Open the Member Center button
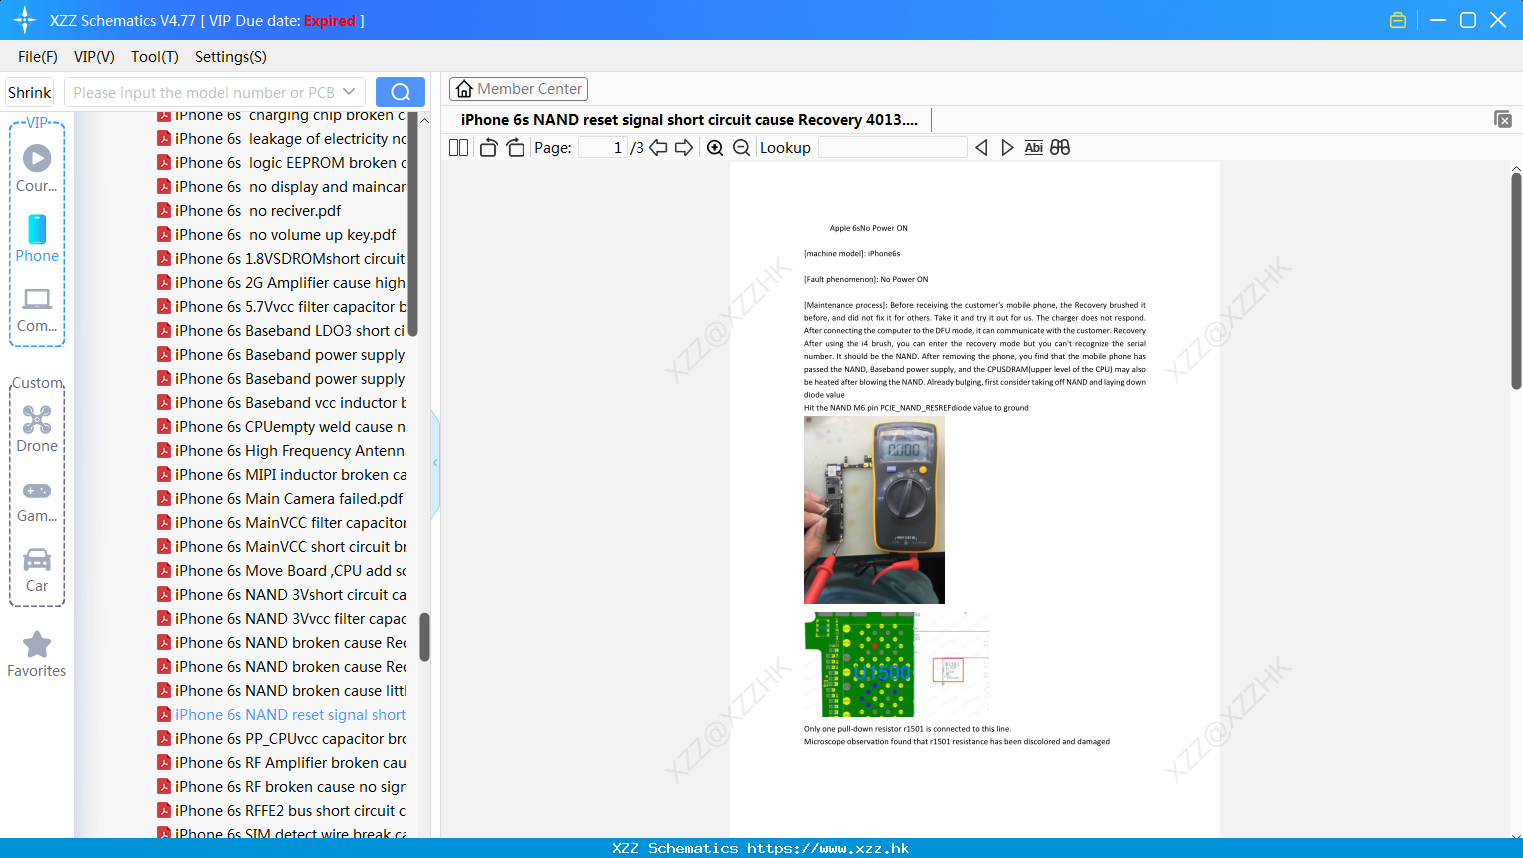Screen dimensions: 1523x858 point(518,89)
